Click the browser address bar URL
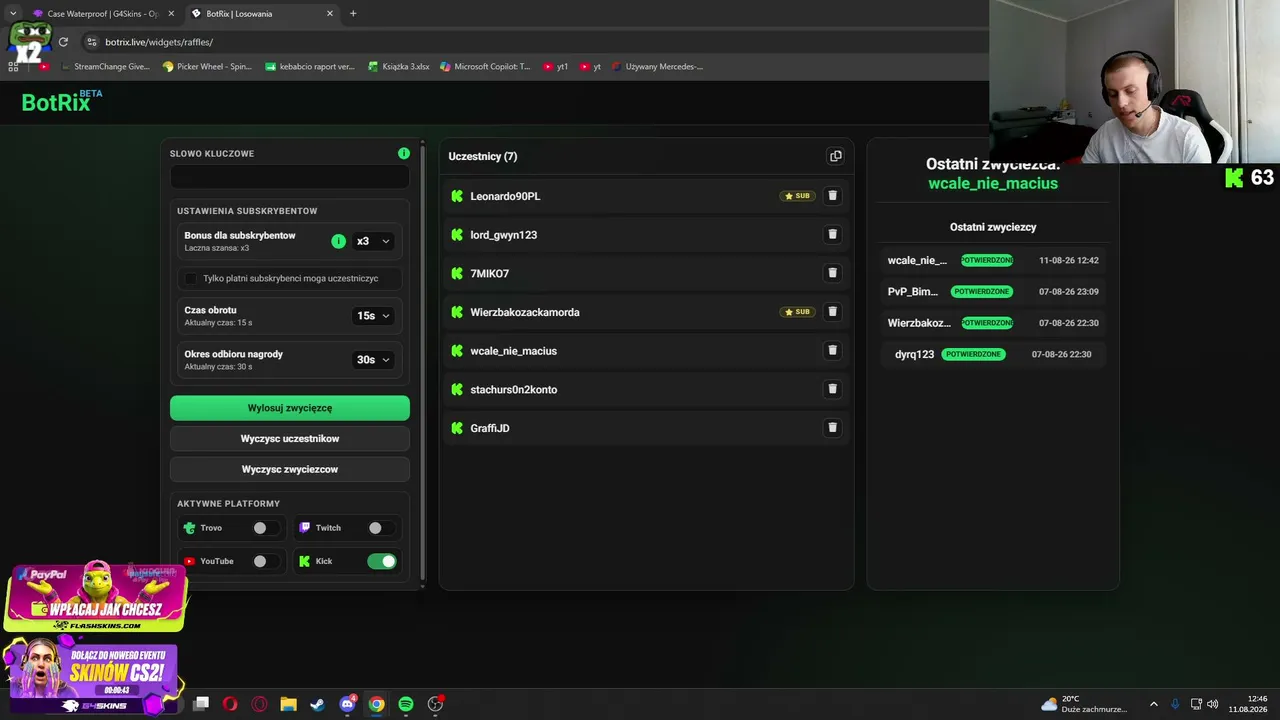1280x720 pixels. click(159, 42)
